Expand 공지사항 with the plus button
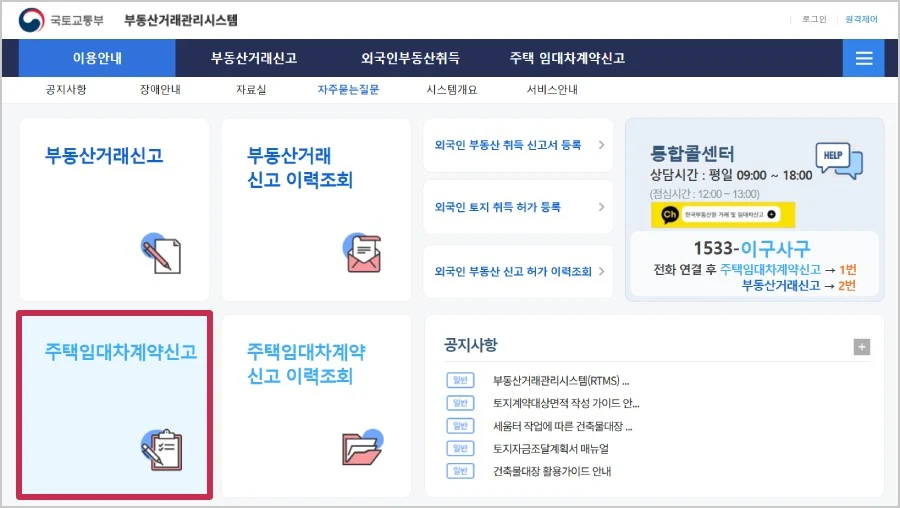900x508 pixels. pos(862,347)
